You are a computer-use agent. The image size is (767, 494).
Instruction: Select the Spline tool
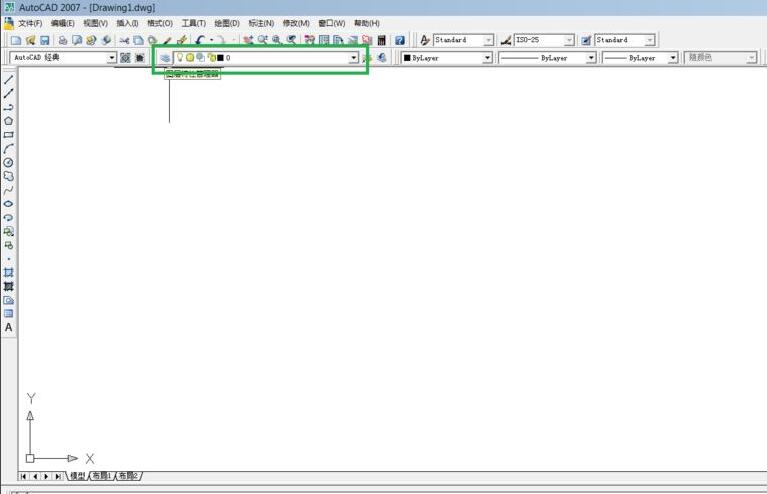click(x=8, y=190)
